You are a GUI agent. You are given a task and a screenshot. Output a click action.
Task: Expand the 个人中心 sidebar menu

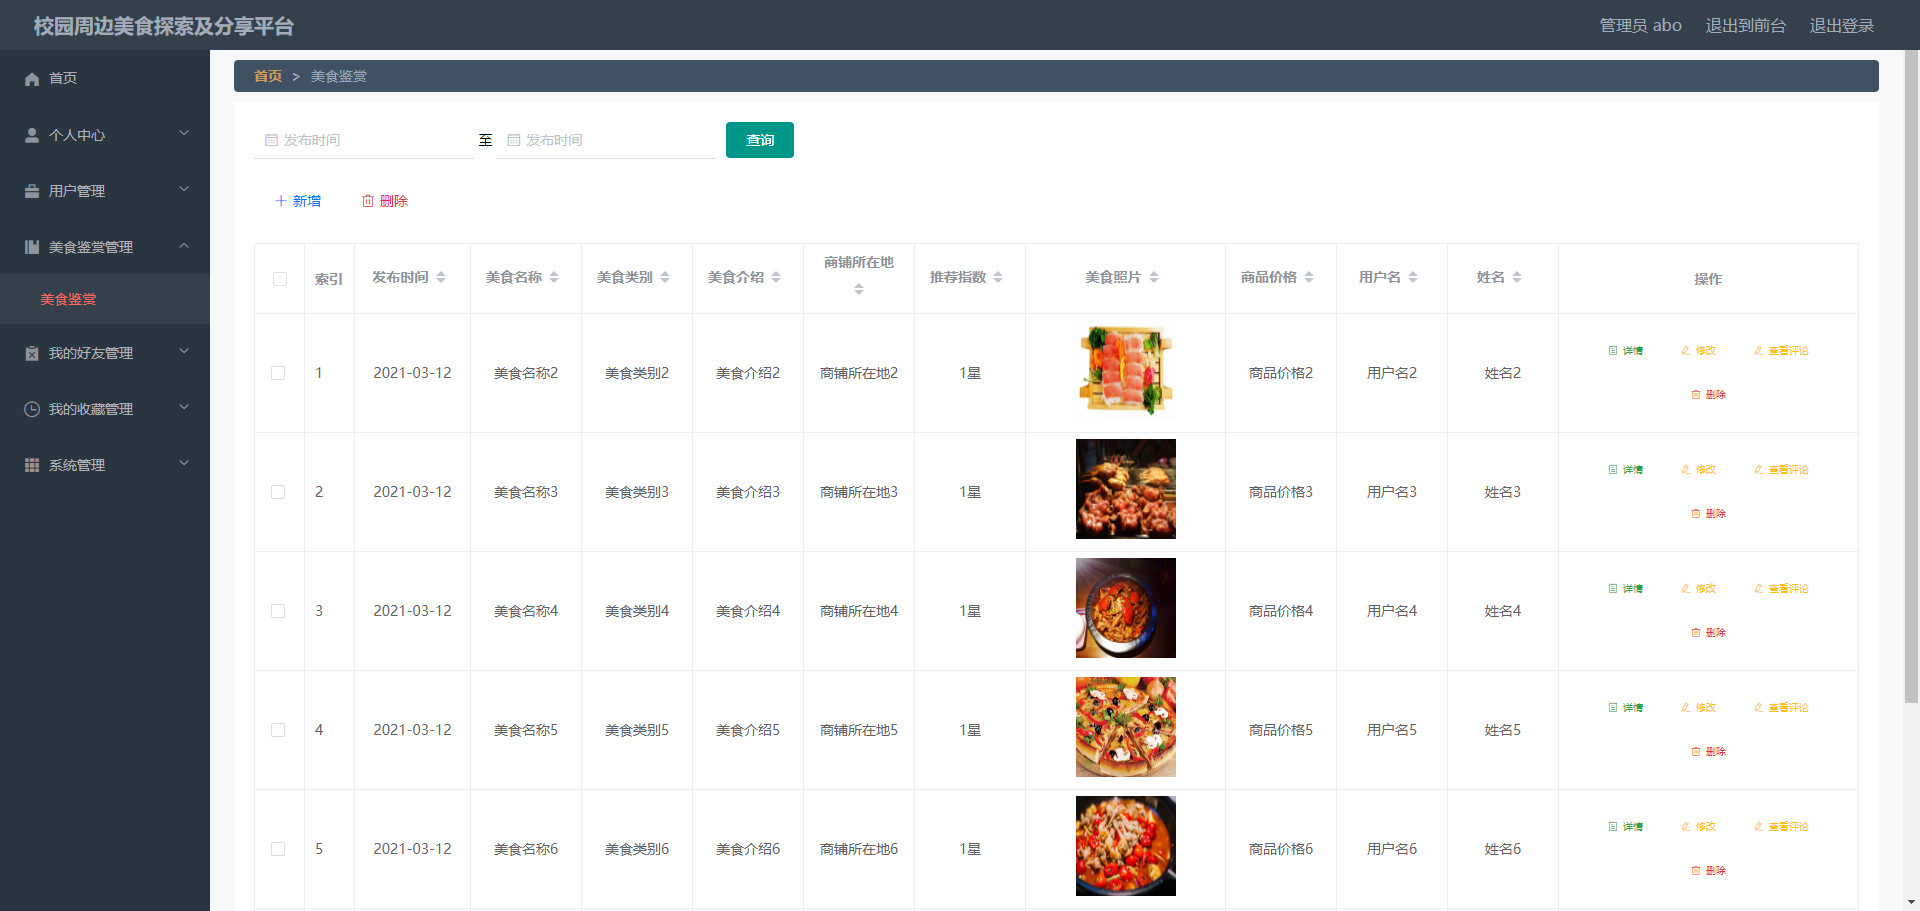pos(105,135)
